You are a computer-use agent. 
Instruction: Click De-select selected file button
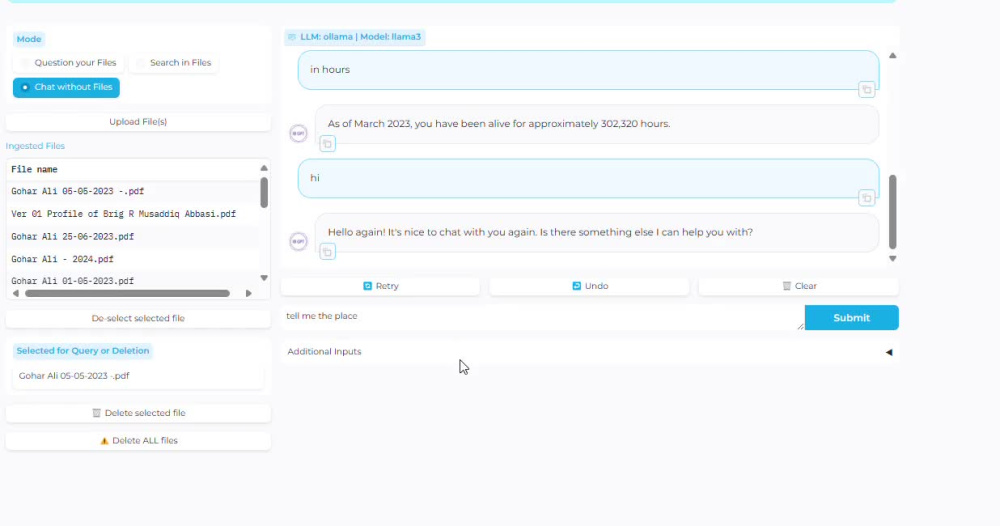click(138, 318)
